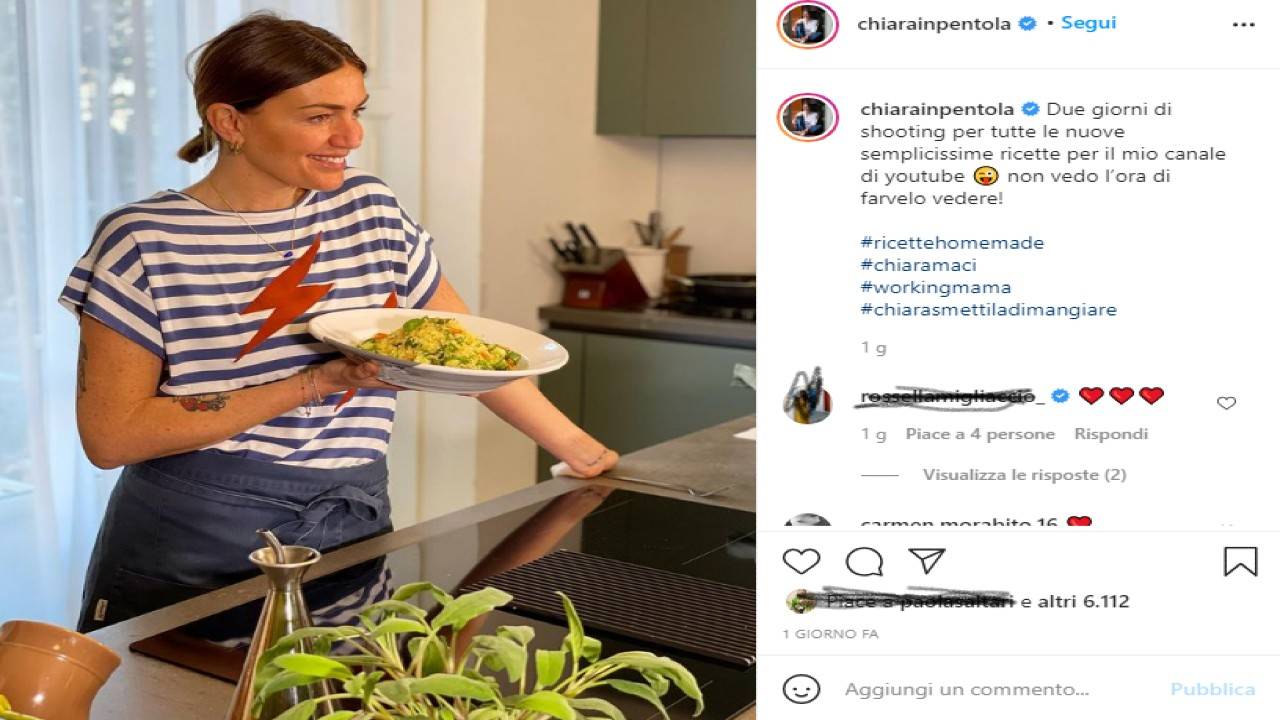
Task: Follow the account with Segui
Action: (x=1088, y=22)
